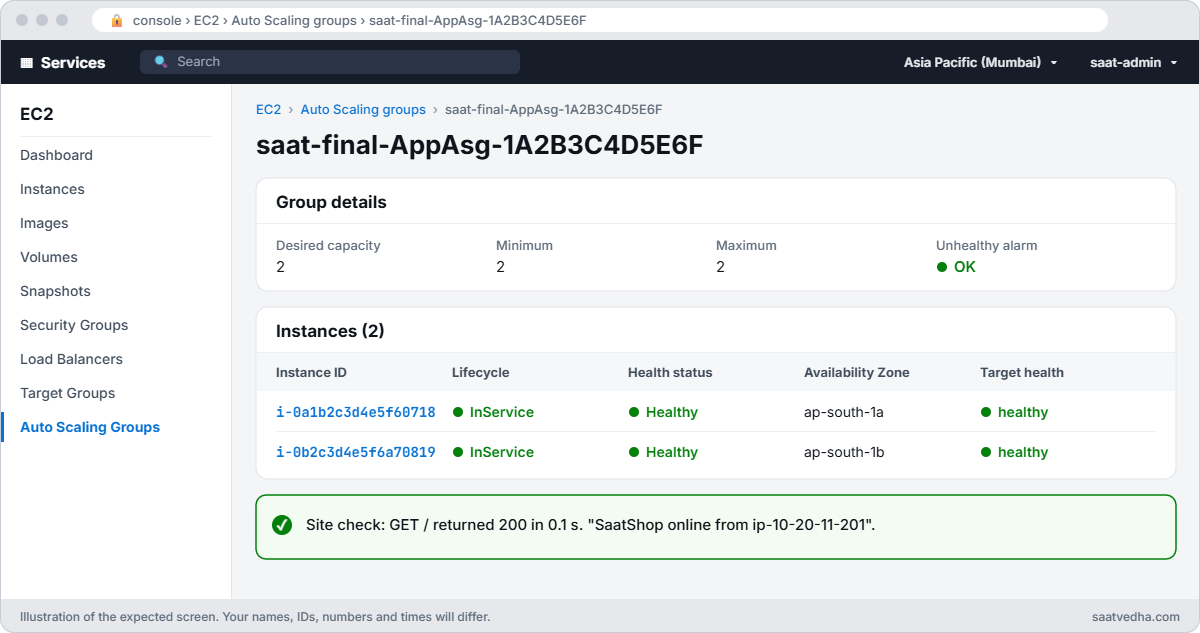Screen dimensions: 1200x633
Task: Open Load Balancers in the sidebar
Action: 71,359
